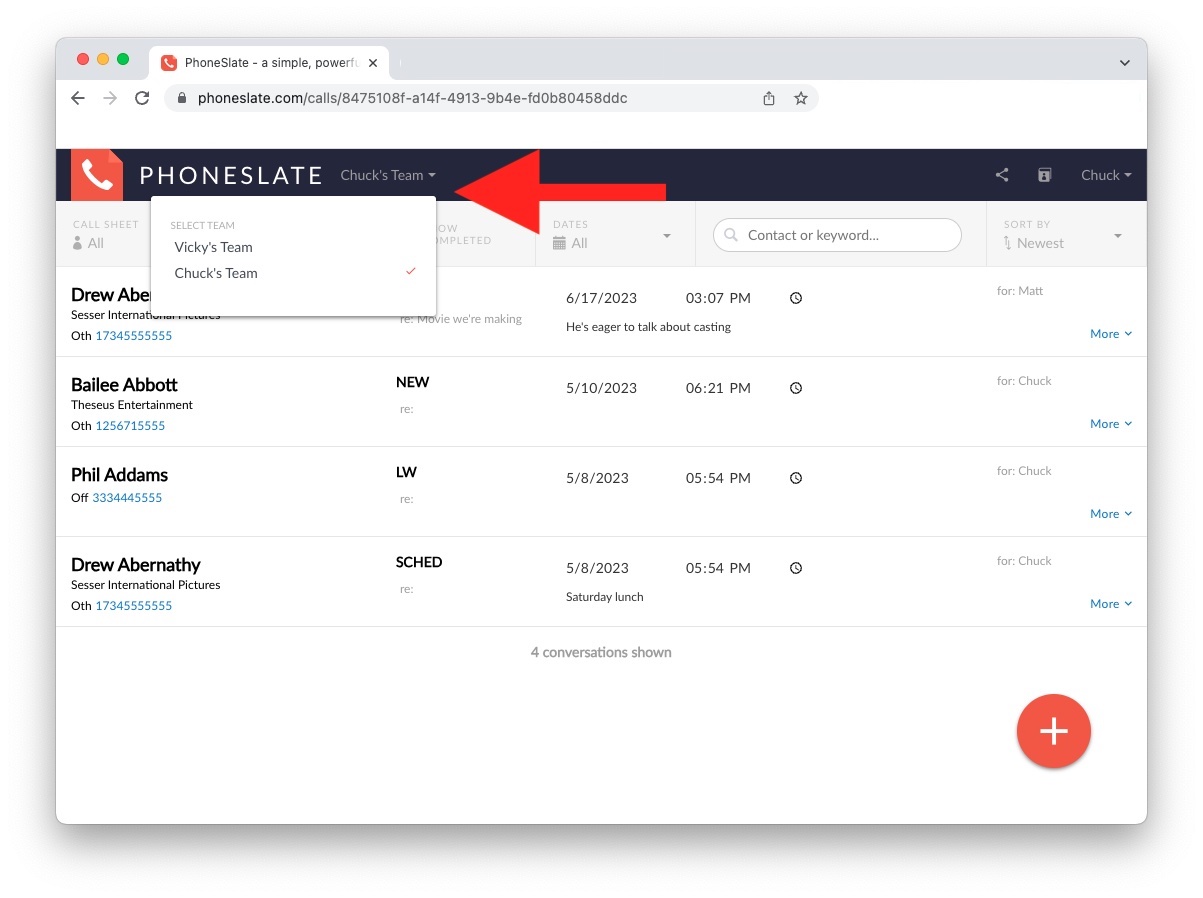Click the browser address bar URL
1203x898 pixels.
click(x=412, y=98)
